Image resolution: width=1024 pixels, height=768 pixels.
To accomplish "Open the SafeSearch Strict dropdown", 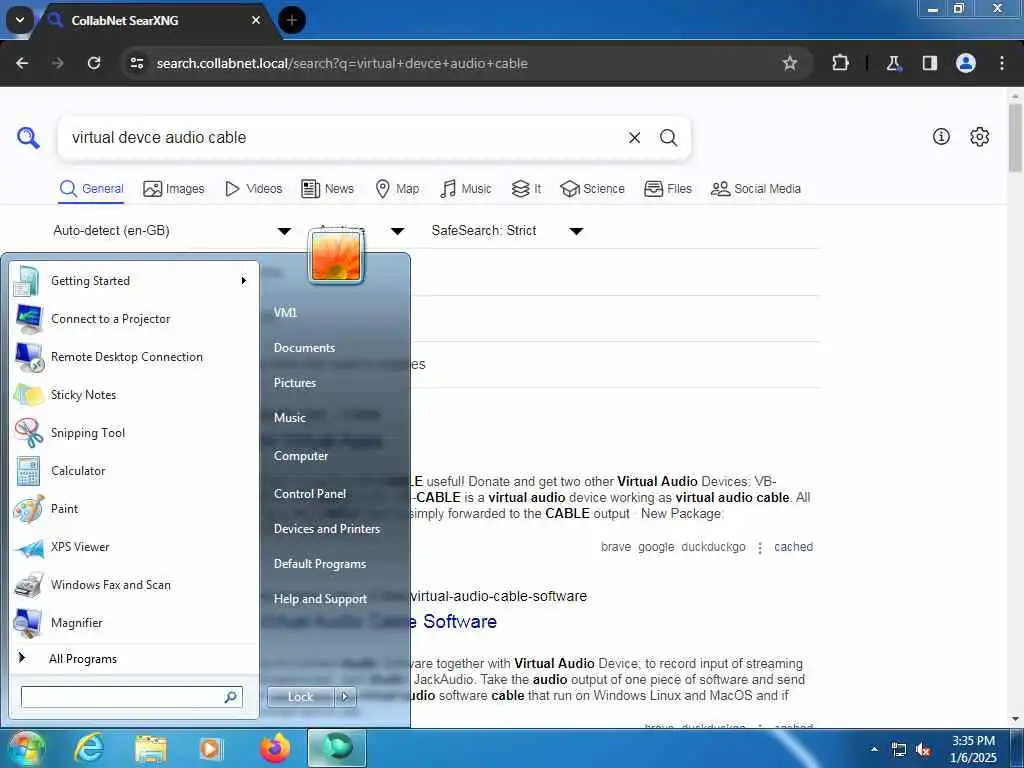I will tap(507, 231).
